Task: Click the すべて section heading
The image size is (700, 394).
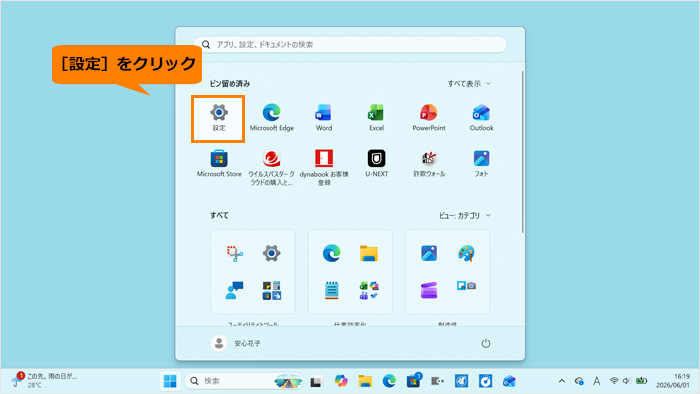Action: pos(219,215)
